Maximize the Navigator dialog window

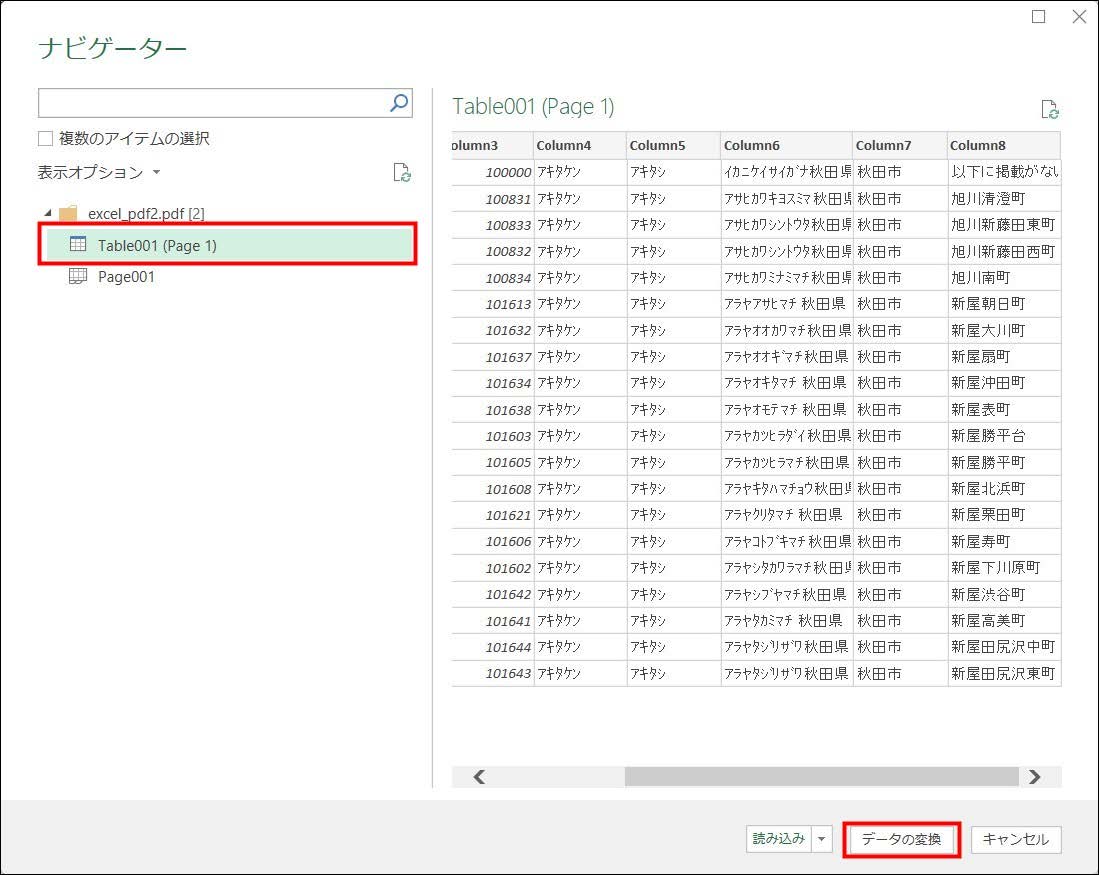point(1039,16)
